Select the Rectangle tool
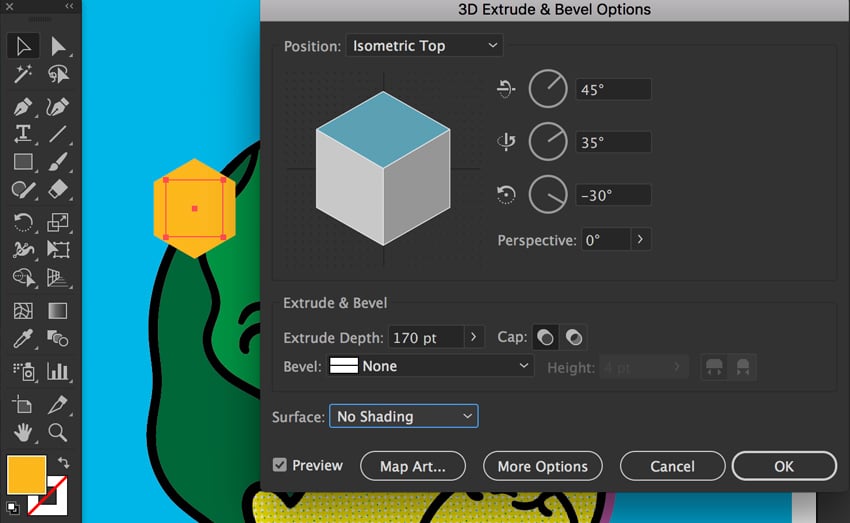The height and width of the screenshot is (523, 850). pos(23,162)
